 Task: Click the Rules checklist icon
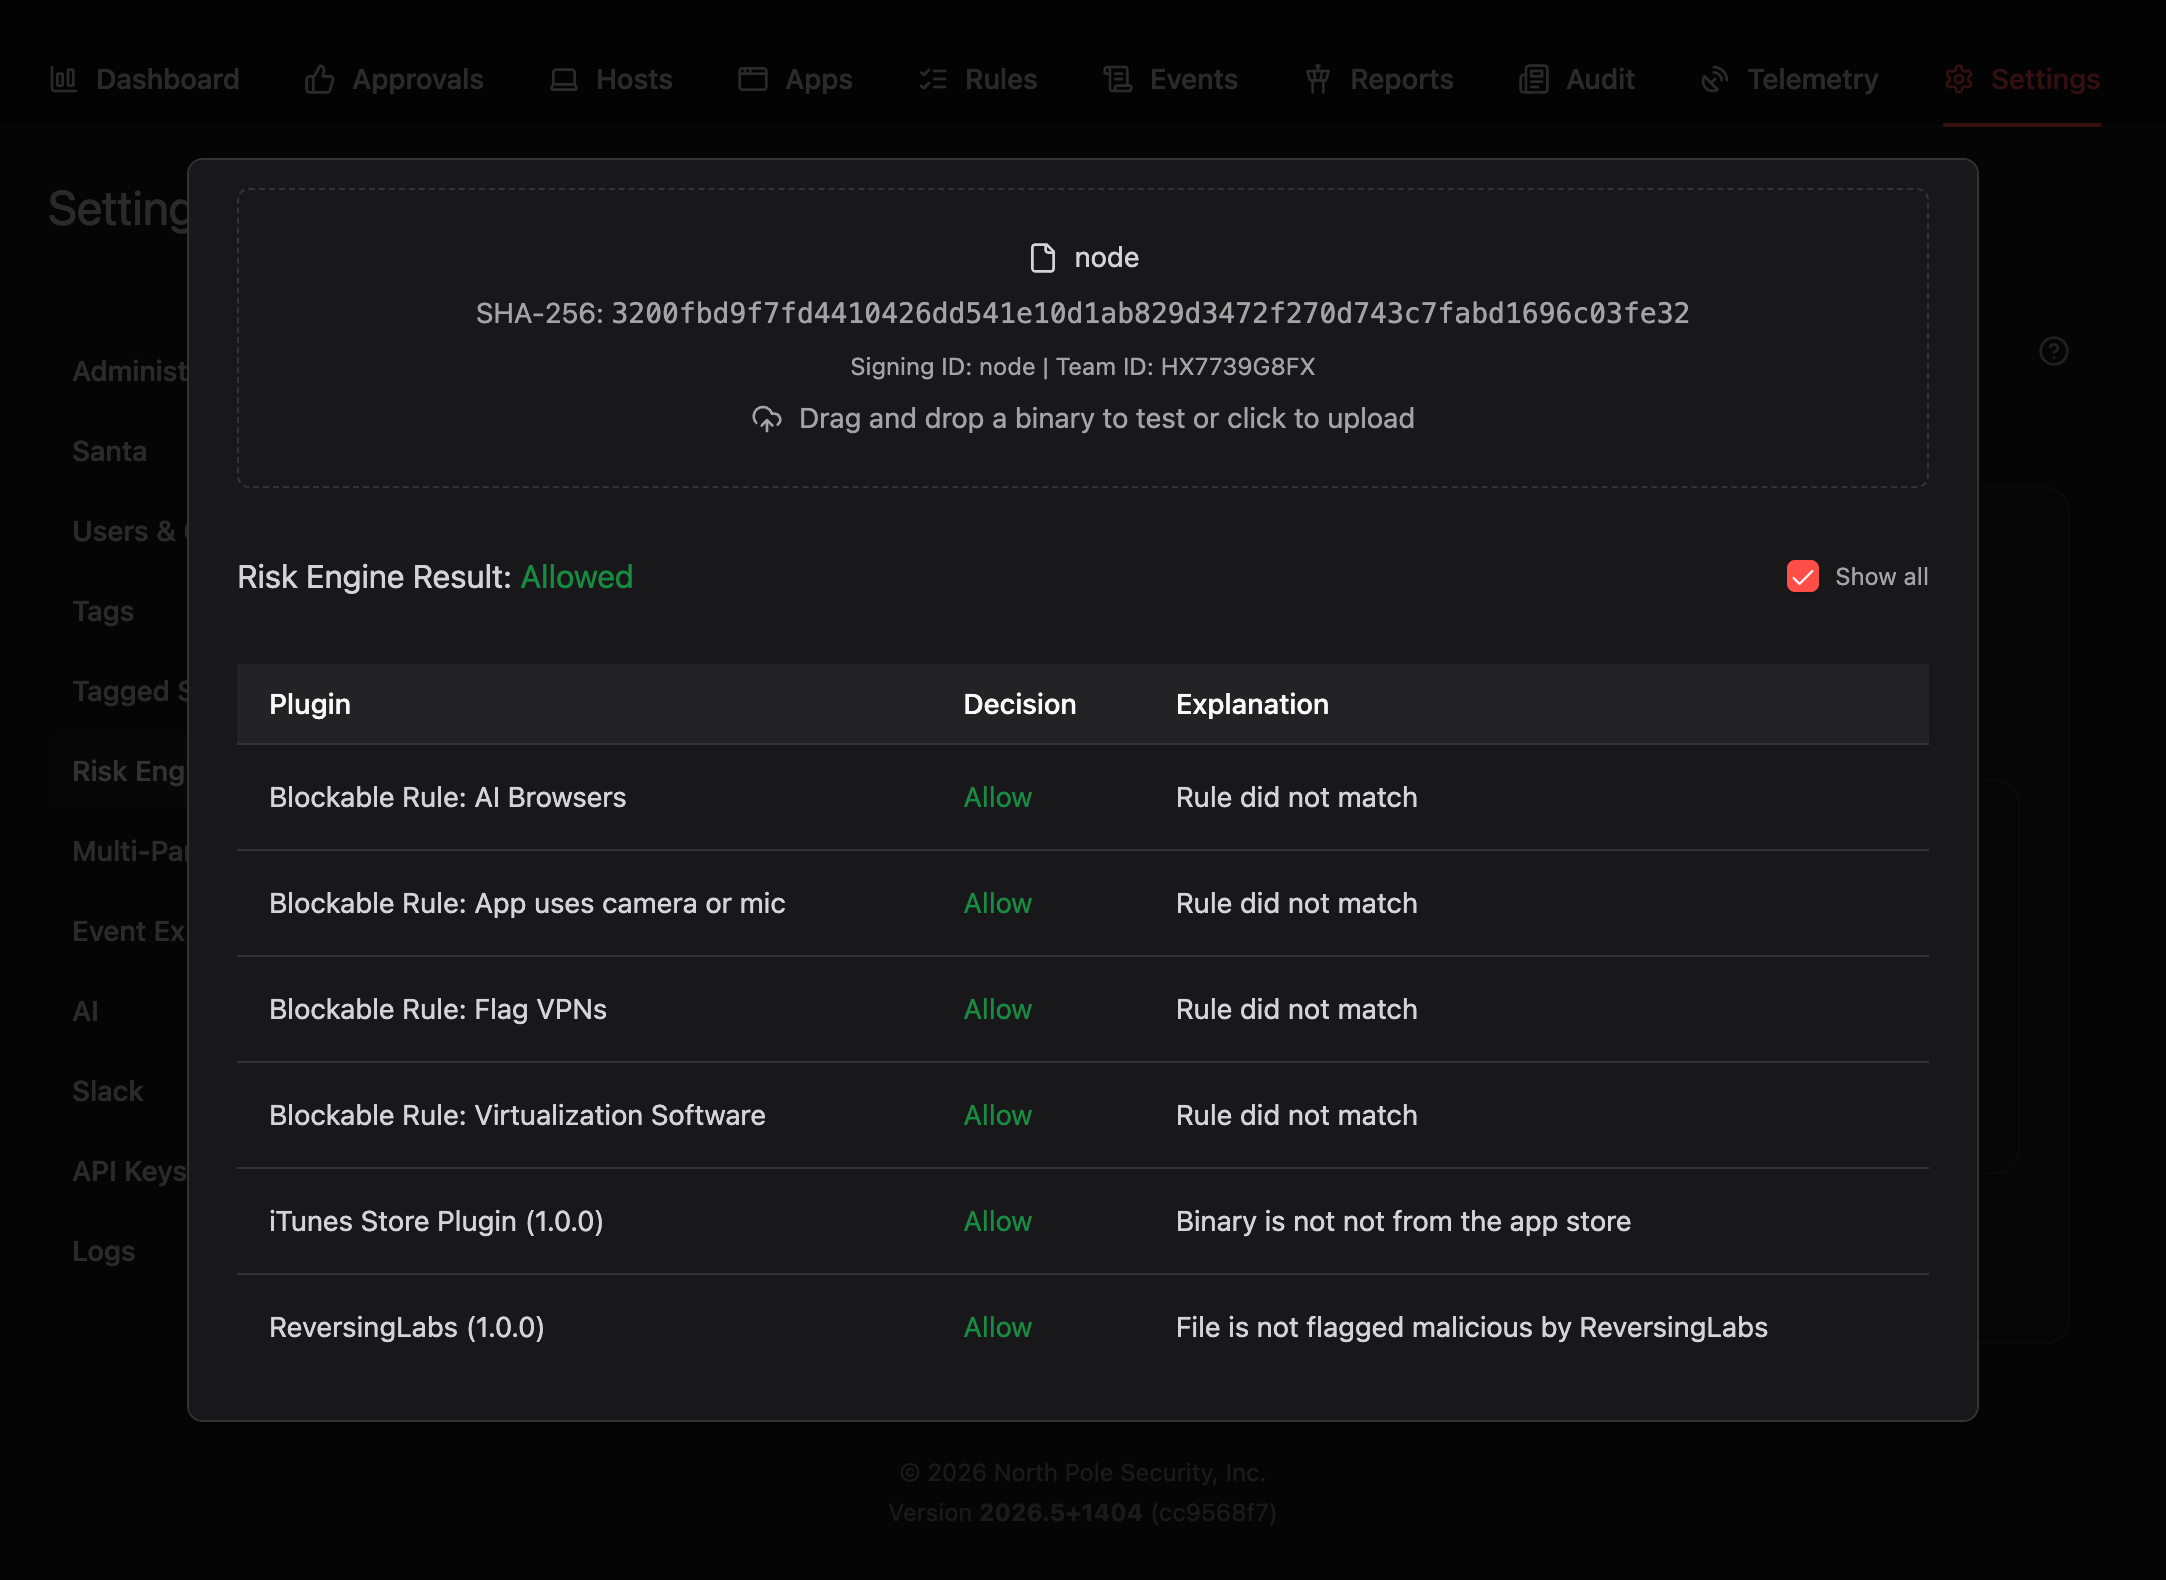[933, 79]
